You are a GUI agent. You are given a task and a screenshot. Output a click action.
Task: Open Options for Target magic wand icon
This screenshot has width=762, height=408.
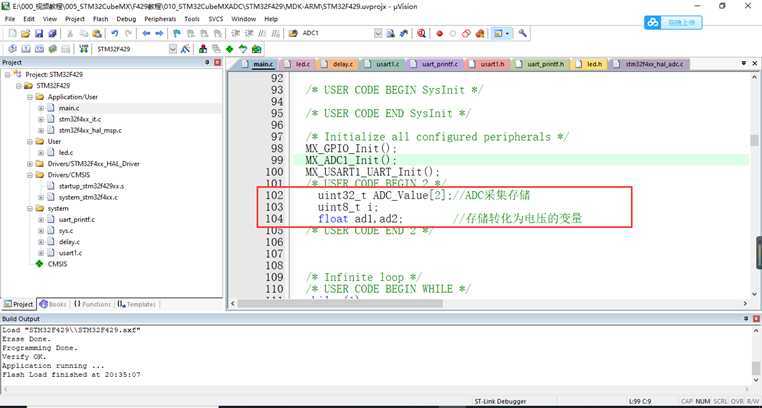[185, 49]
